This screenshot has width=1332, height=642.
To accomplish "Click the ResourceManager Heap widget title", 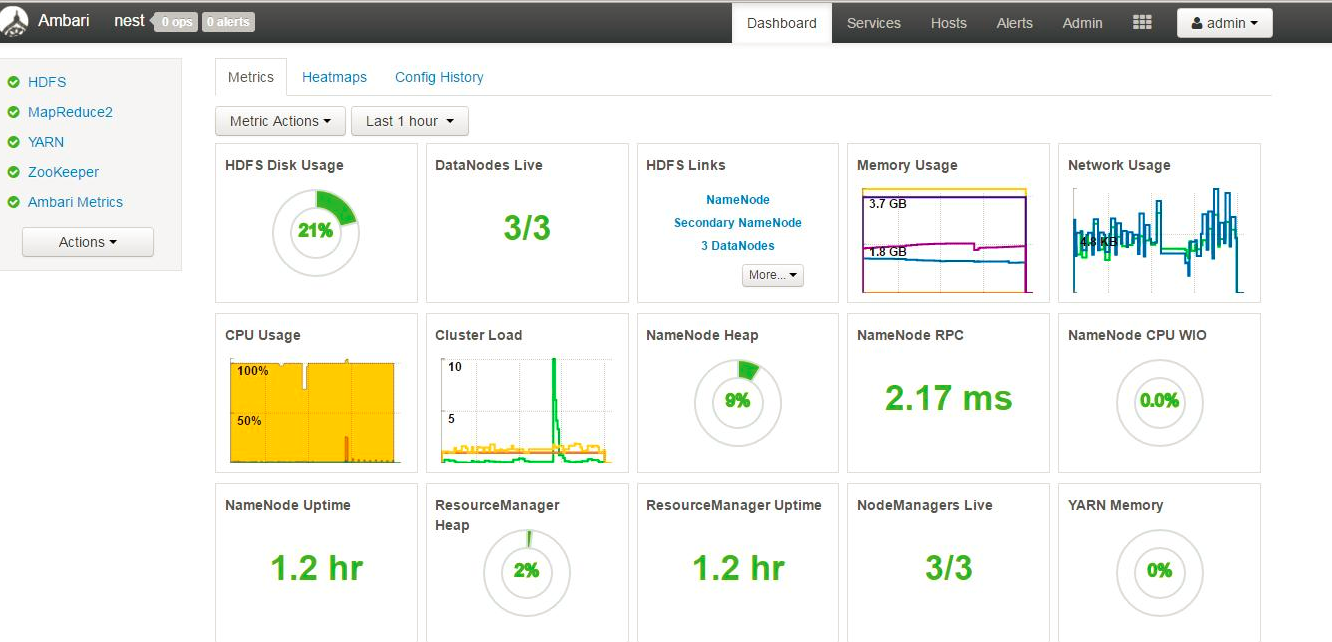I will click(x=497, y=515).
